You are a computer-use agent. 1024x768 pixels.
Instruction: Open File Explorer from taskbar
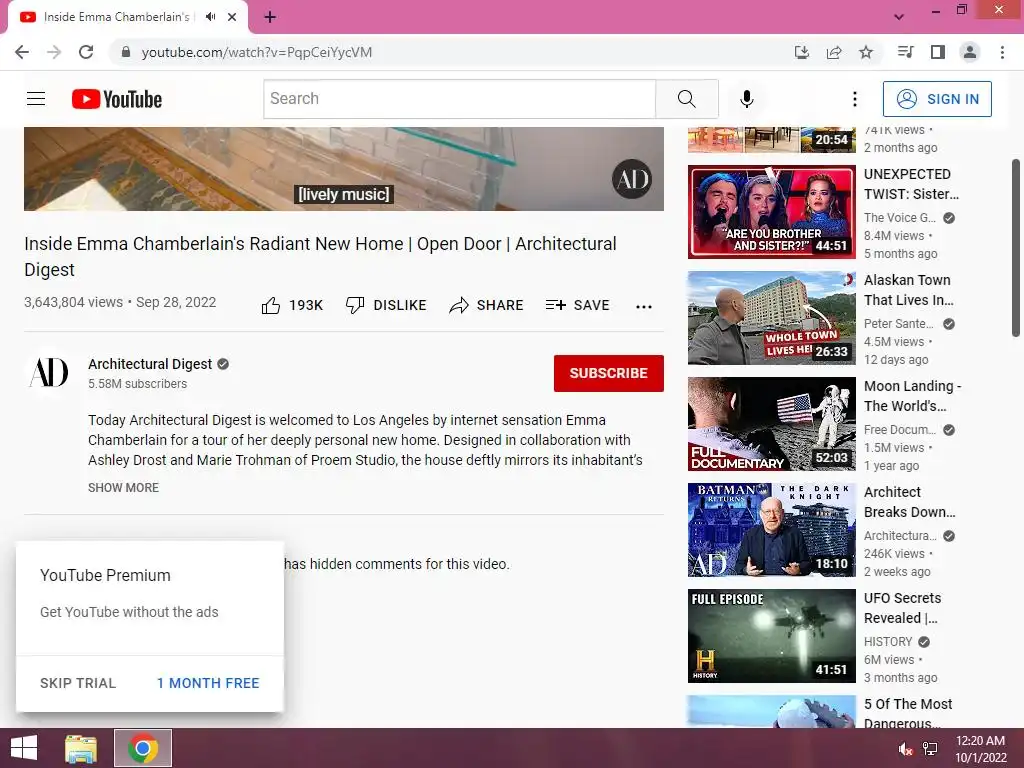click(81, 748)
